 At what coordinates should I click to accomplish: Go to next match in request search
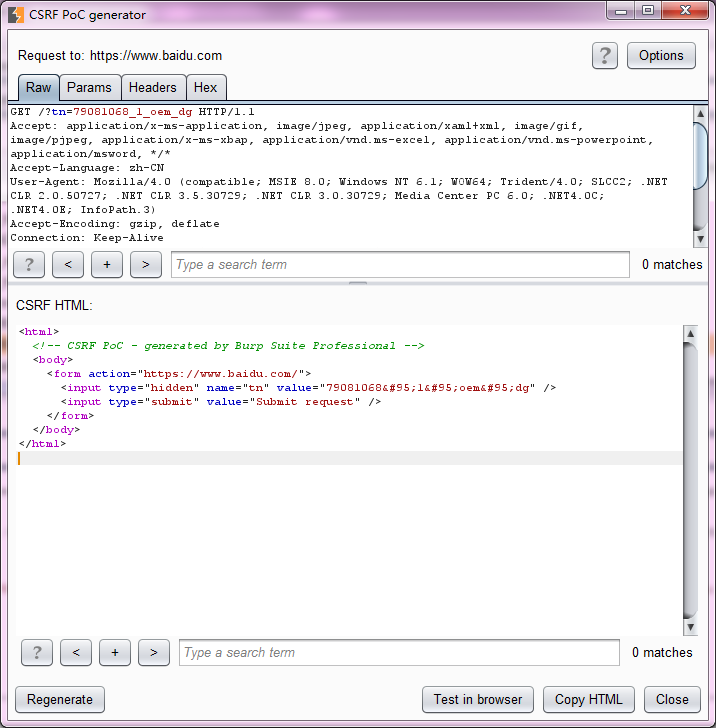pos(146,265)
